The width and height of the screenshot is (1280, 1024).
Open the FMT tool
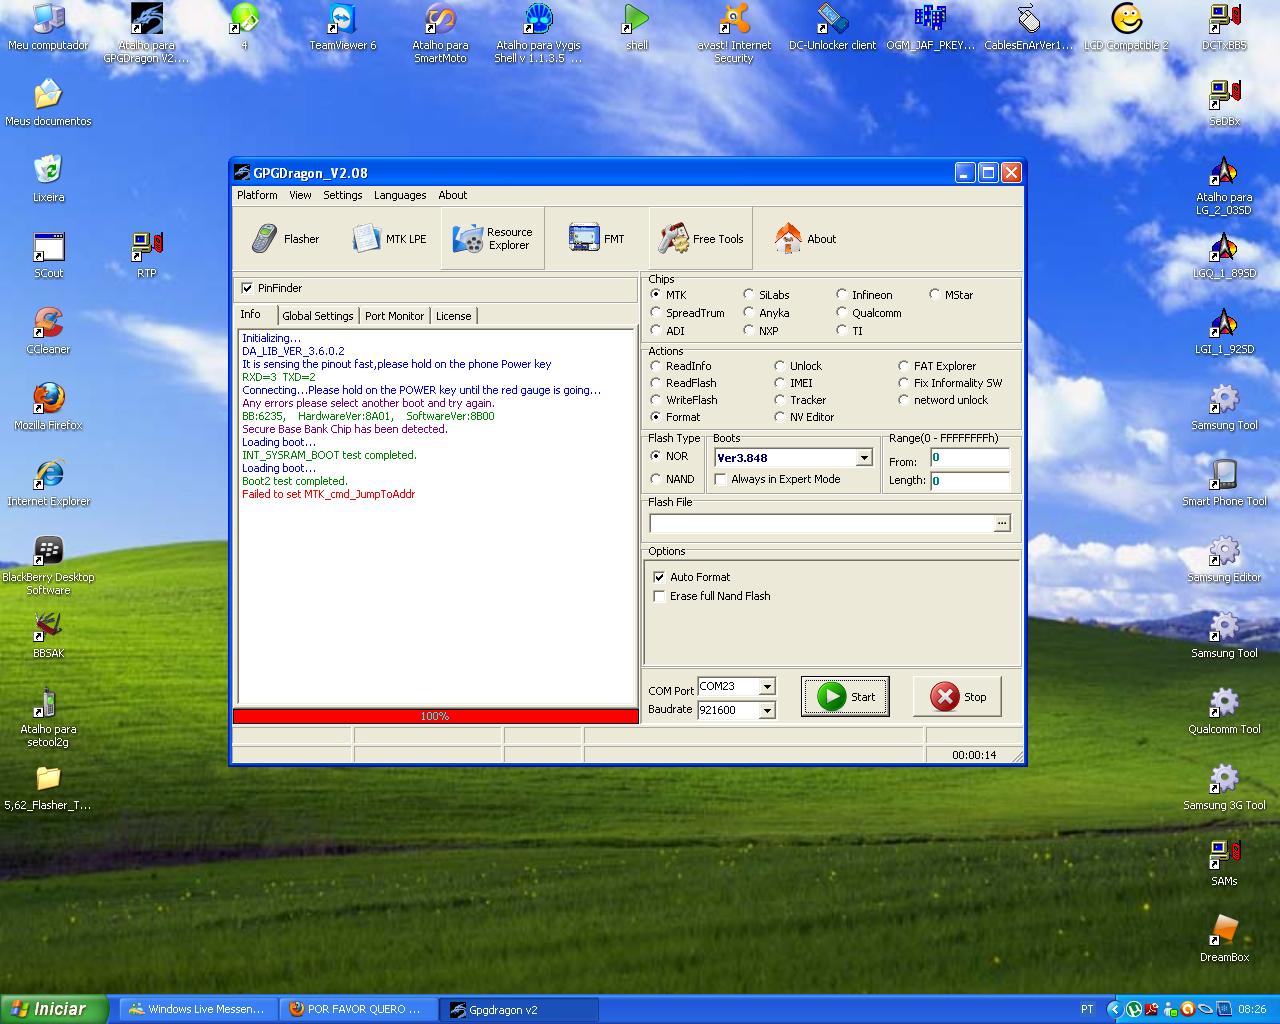tap(597, 239)
